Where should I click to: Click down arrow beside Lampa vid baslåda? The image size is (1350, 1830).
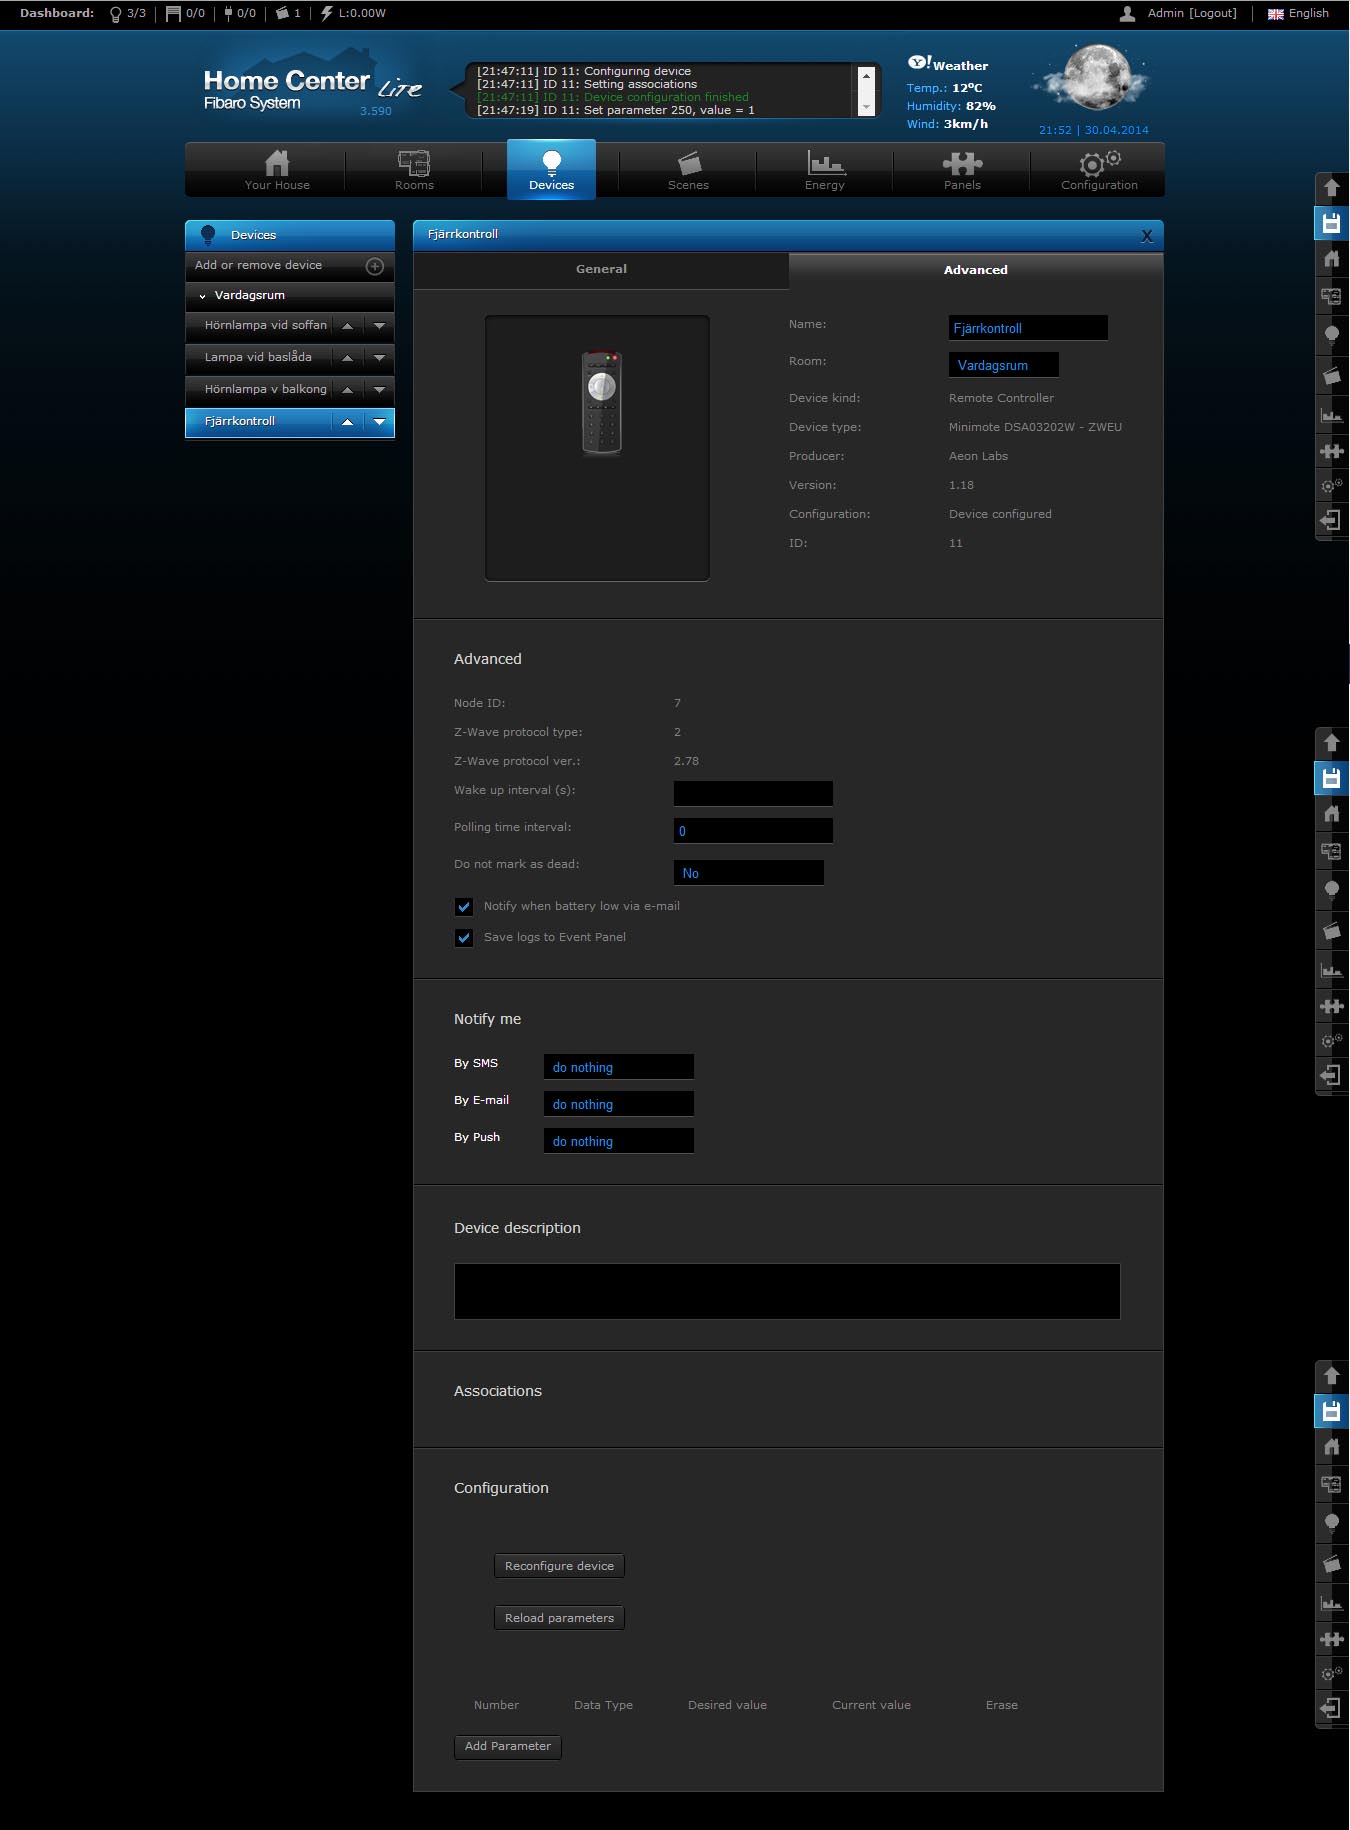tap(379, 358)
